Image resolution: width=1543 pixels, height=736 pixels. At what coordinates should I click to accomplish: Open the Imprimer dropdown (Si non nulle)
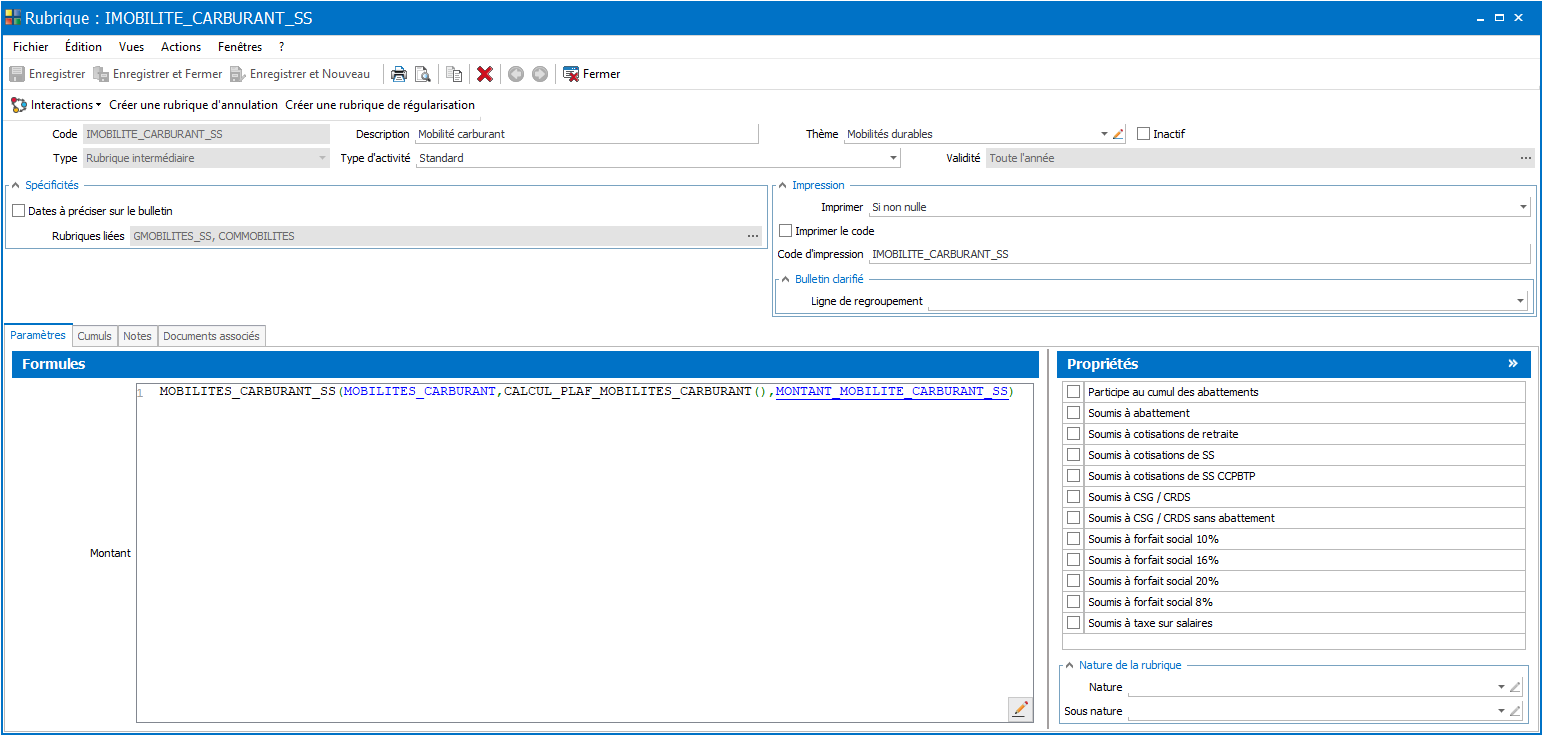coord(1523,207)
